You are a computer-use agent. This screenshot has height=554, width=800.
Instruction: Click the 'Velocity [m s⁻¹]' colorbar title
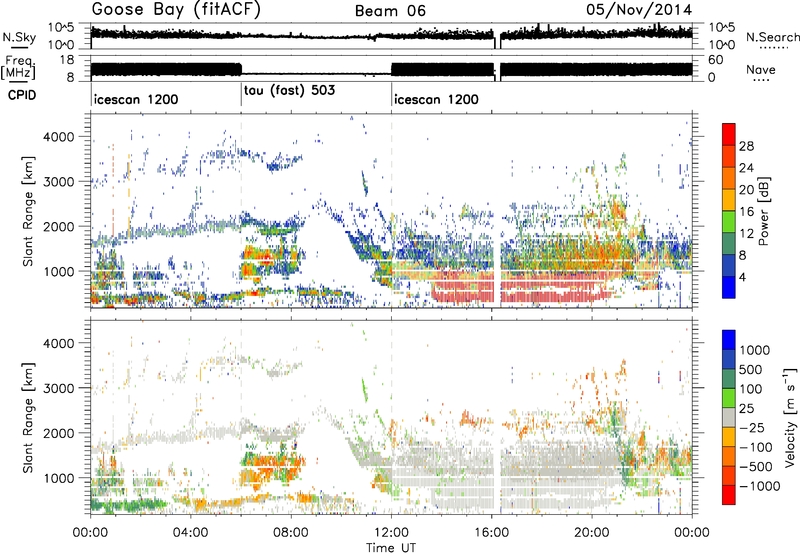point(790,417)
